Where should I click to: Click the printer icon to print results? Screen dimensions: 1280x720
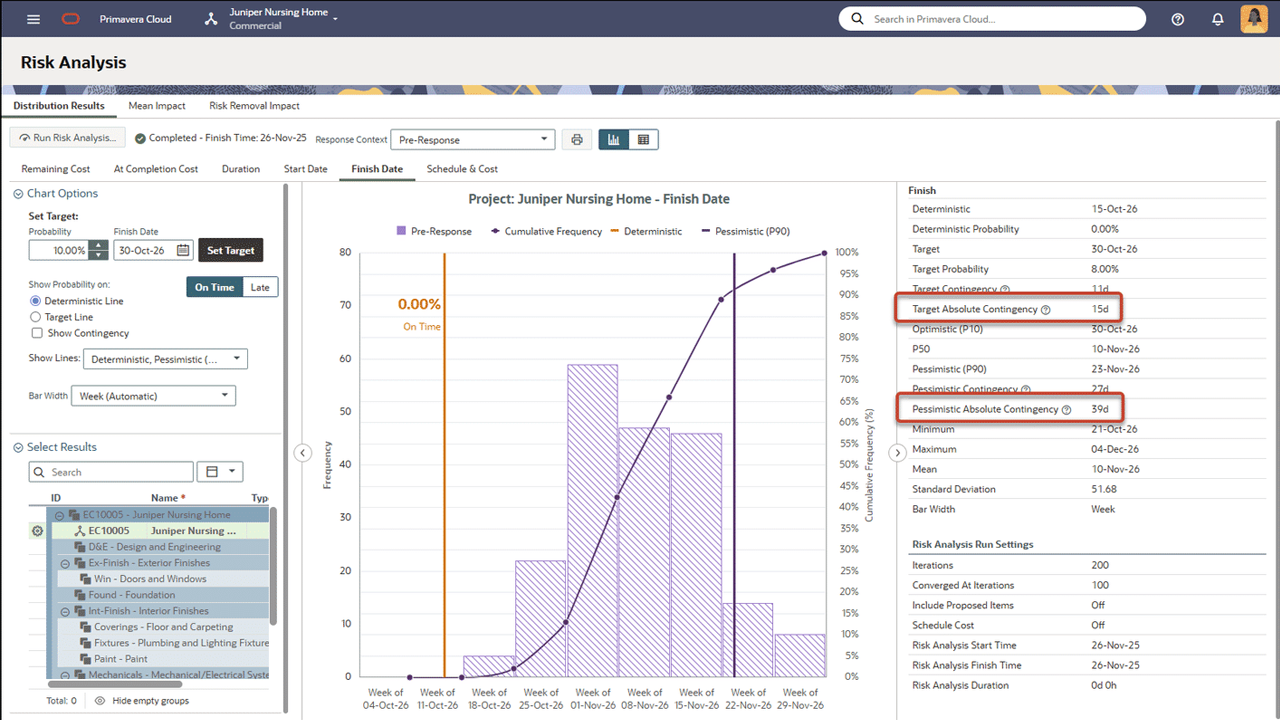576,139
